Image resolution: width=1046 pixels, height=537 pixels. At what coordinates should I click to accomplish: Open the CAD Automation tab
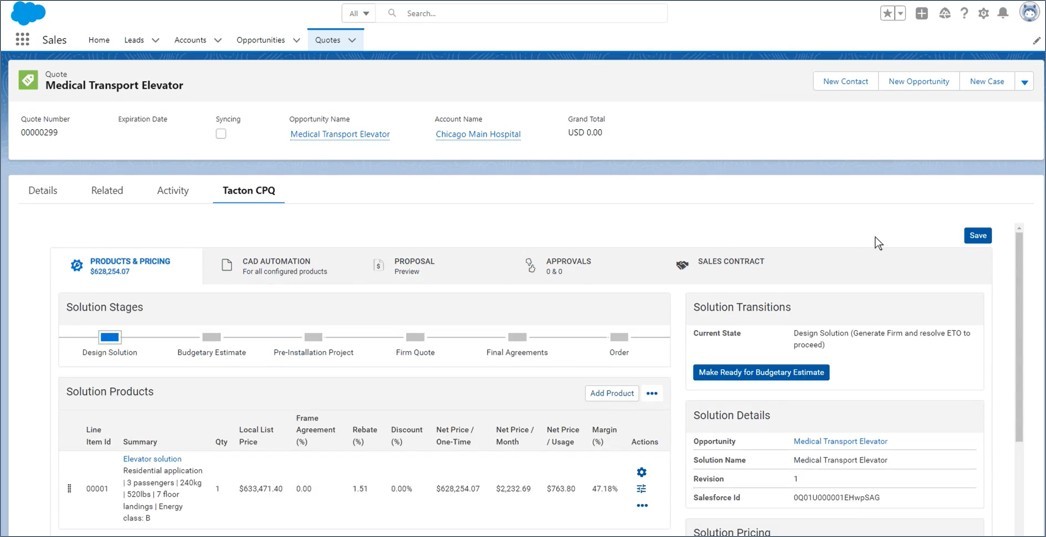click(276, 265)
